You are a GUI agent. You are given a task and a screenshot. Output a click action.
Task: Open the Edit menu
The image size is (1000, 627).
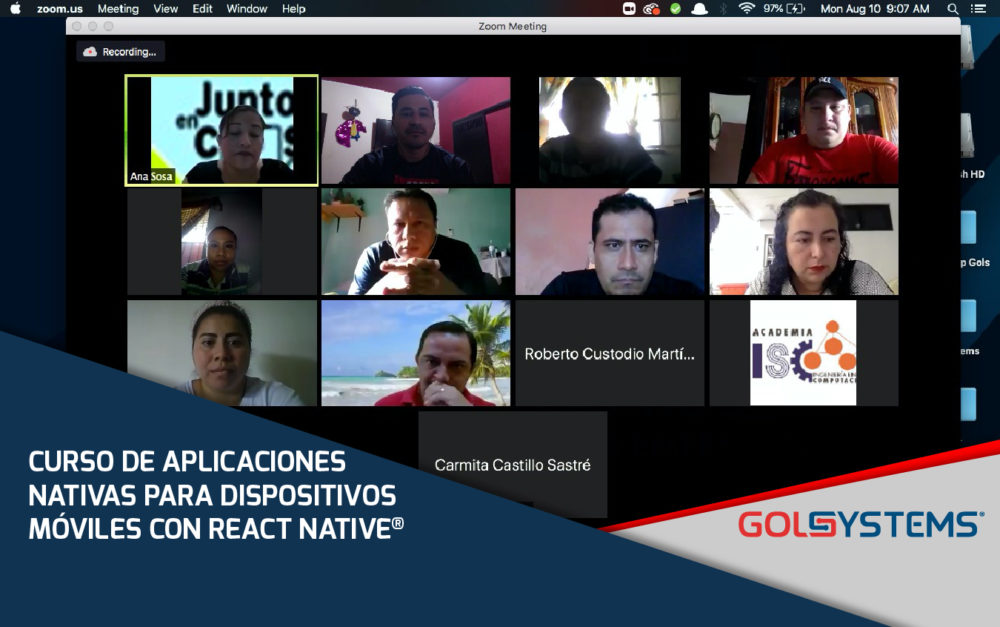coord(202,9)
